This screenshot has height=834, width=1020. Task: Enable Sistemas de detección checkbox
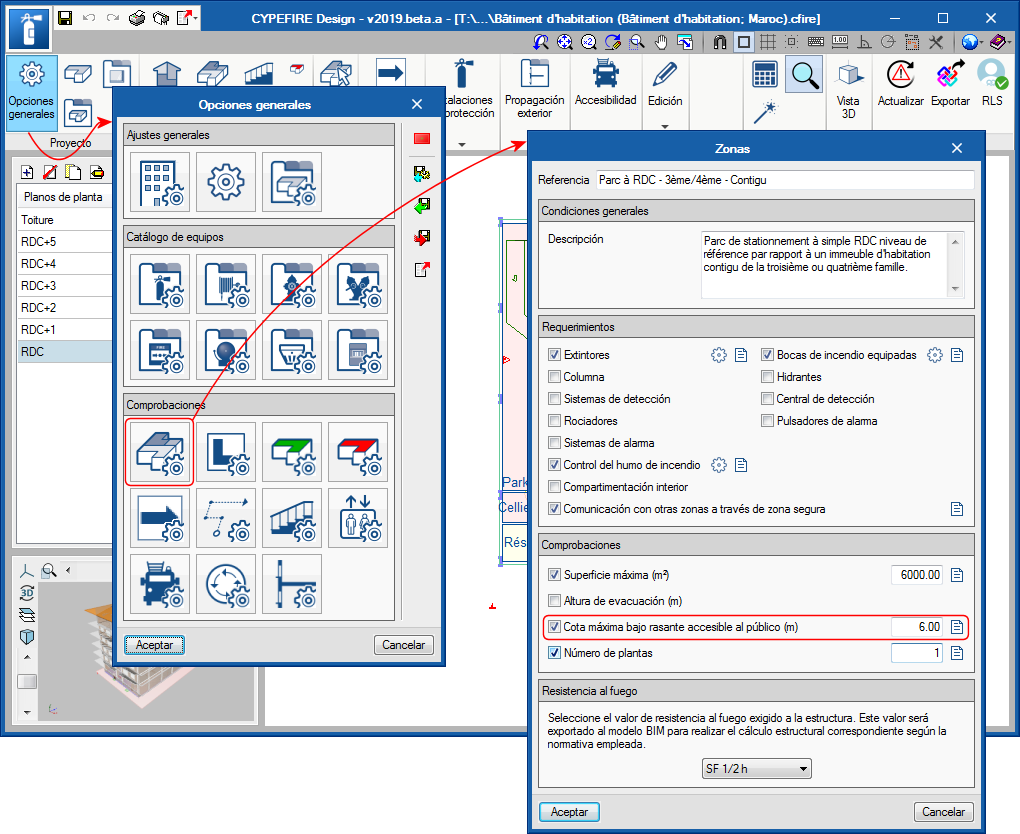click(554, 399)
